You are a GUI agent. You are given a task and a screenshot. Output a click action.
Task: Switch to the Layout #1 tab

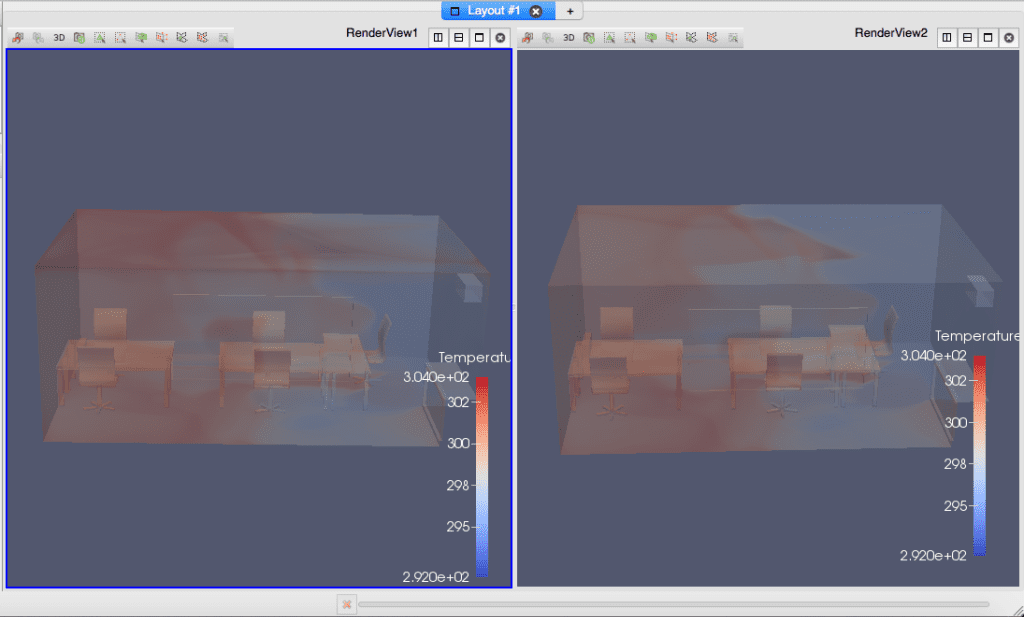coord(488,11)
